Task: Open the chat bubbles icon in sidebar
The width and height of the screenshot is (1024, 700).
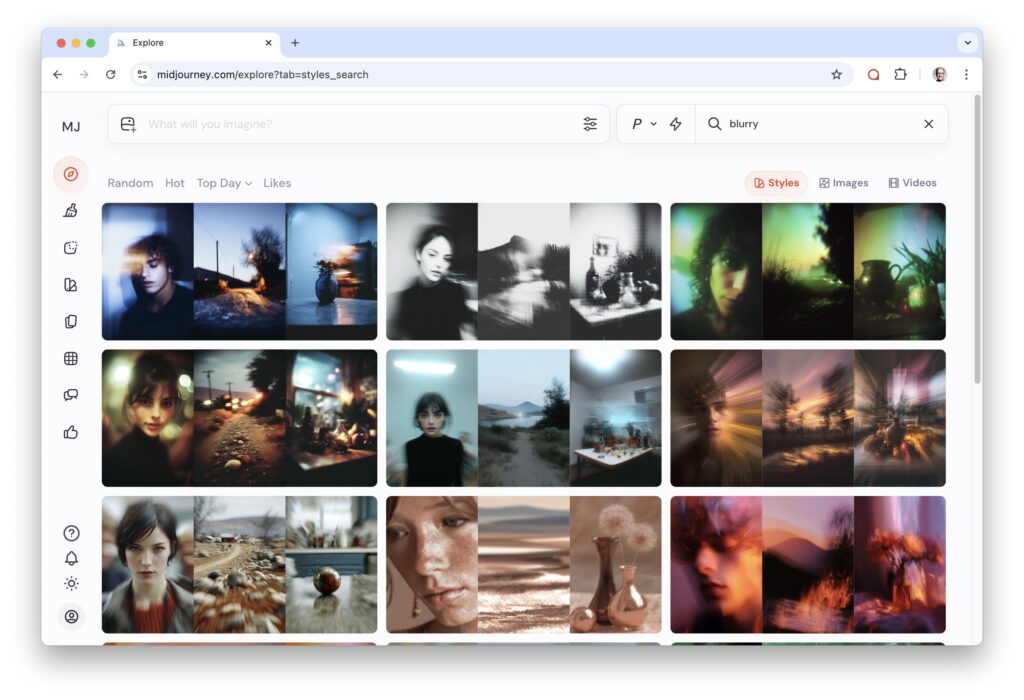Action: tap(70, 395)
